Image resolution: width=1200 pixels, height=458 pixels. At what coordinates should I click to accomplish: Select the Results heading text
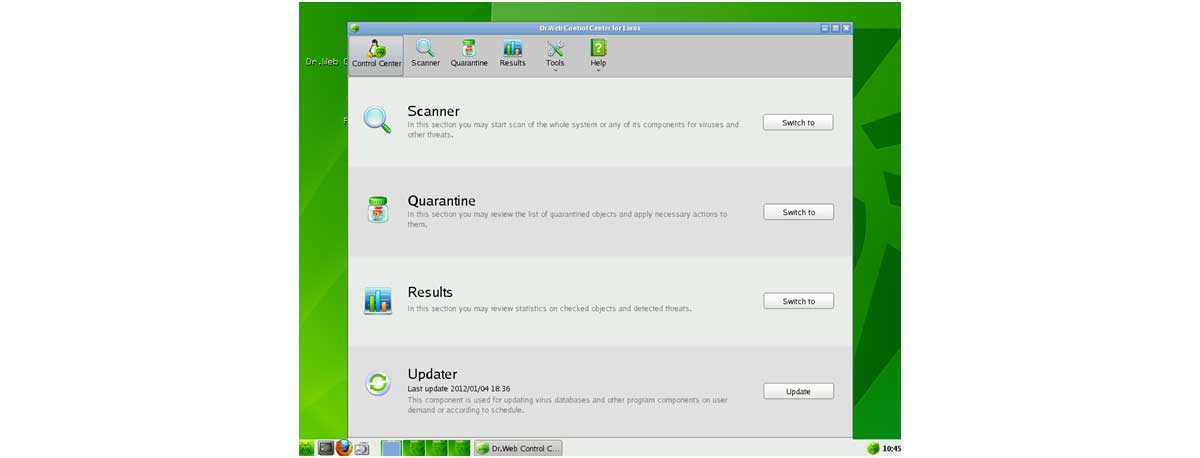(430, 292)
